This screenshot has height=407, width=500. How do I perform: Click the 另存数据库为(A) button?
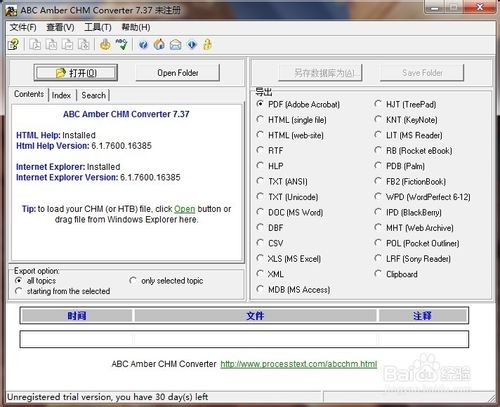tap(321, 73)
